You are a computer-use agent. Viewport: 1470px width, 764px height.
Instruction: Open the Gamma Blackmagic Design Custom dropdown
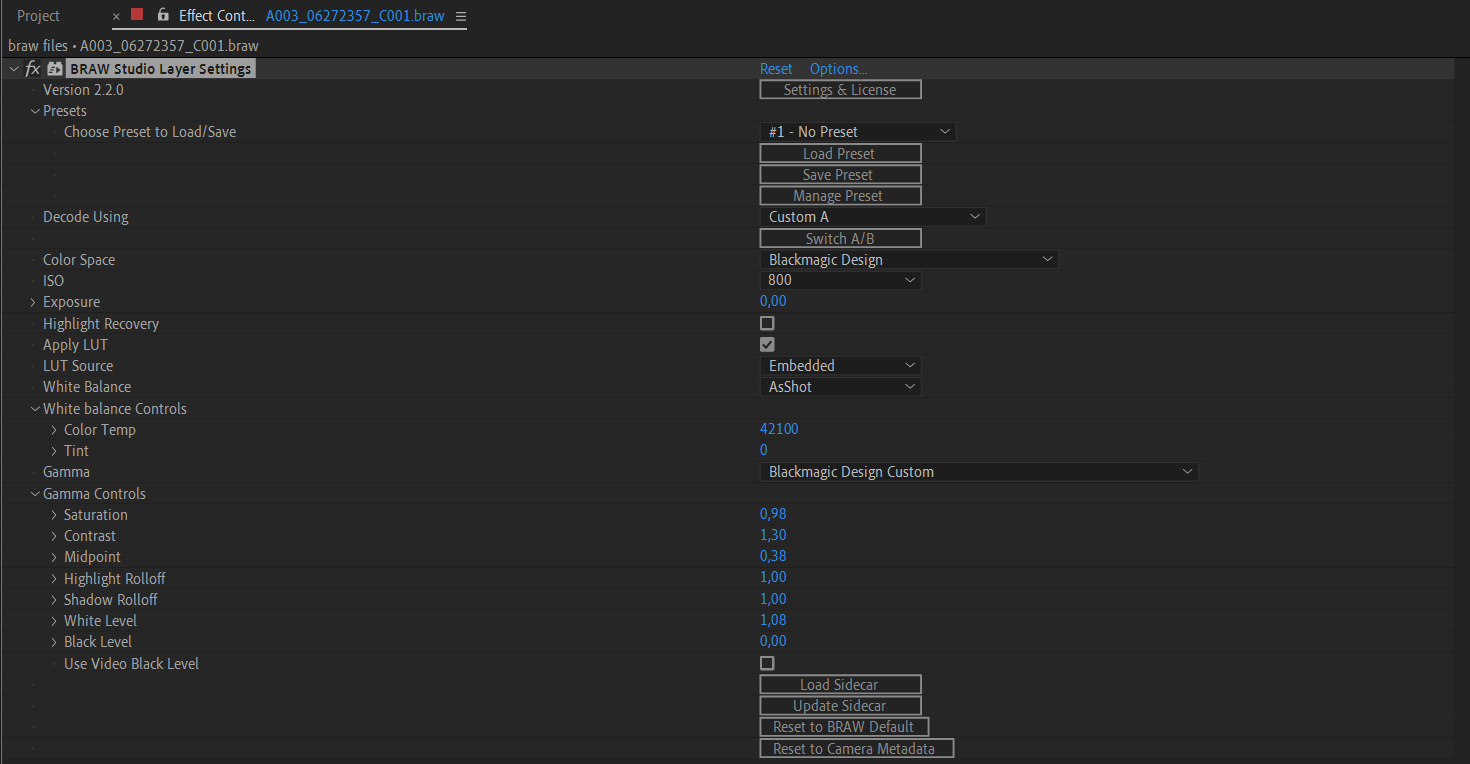[x=978, y=472]
